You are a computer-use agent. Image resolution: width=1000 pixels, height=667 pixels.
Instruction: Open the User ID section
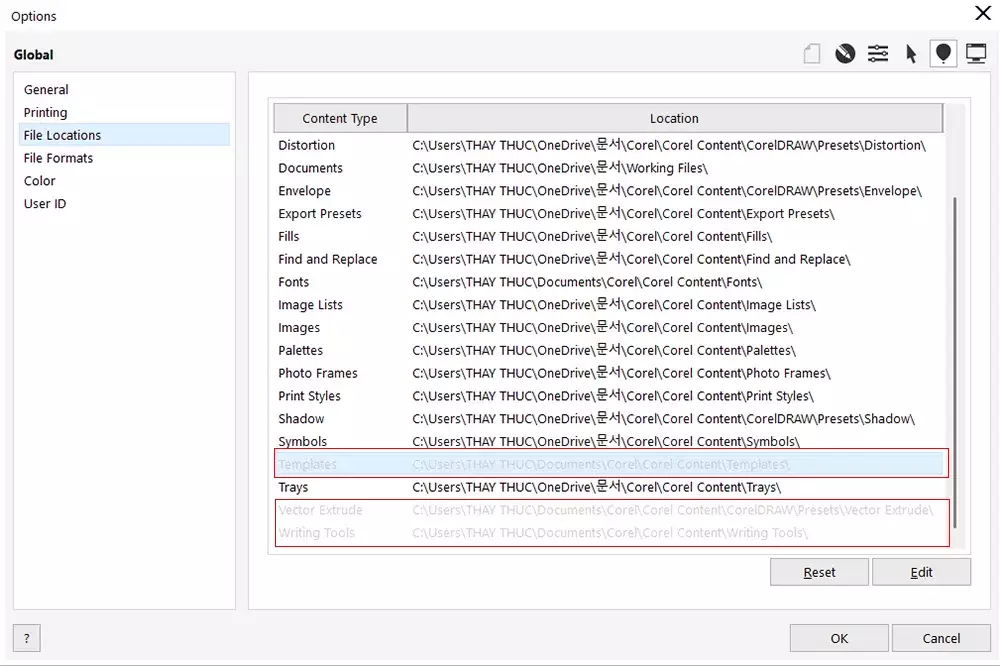(x=45, y=204)
